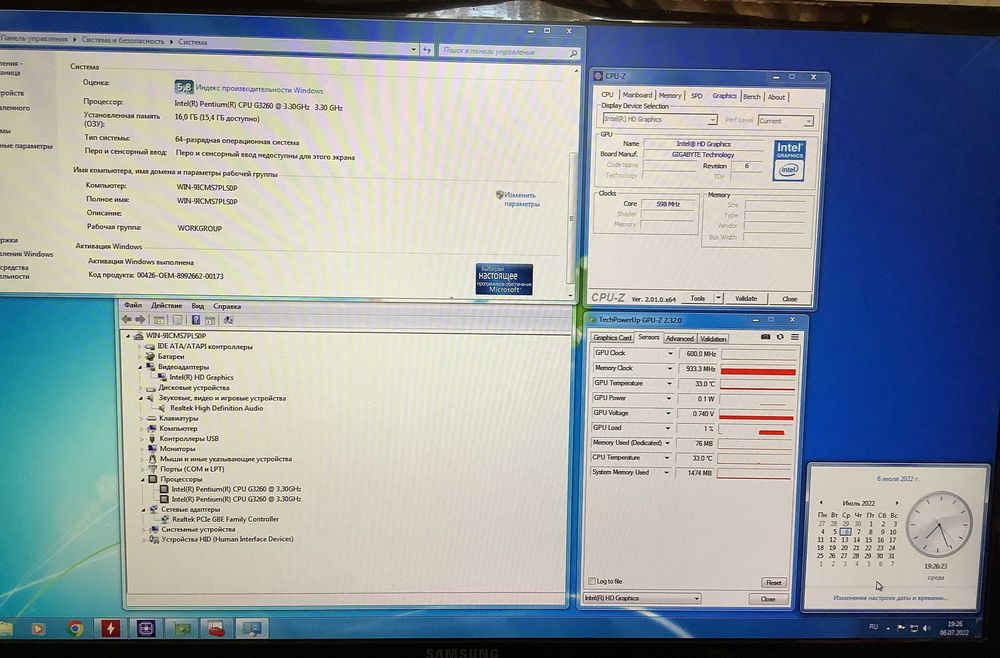Image resolution: width=1000 pixels, height=658 pixels.
Task: Click the Система breadcrumb in address bar
Action: pyautogui.click(x=193, y=42)
